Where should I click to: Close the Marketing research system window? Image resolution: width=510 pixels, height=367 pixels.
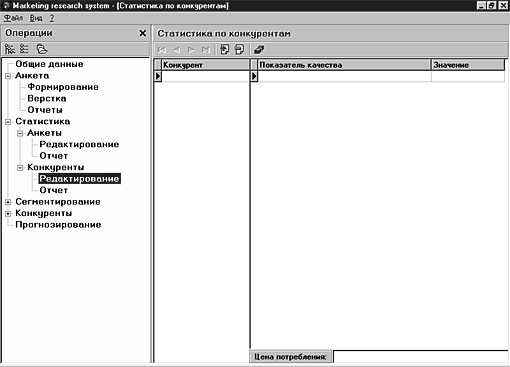(503, 6)
